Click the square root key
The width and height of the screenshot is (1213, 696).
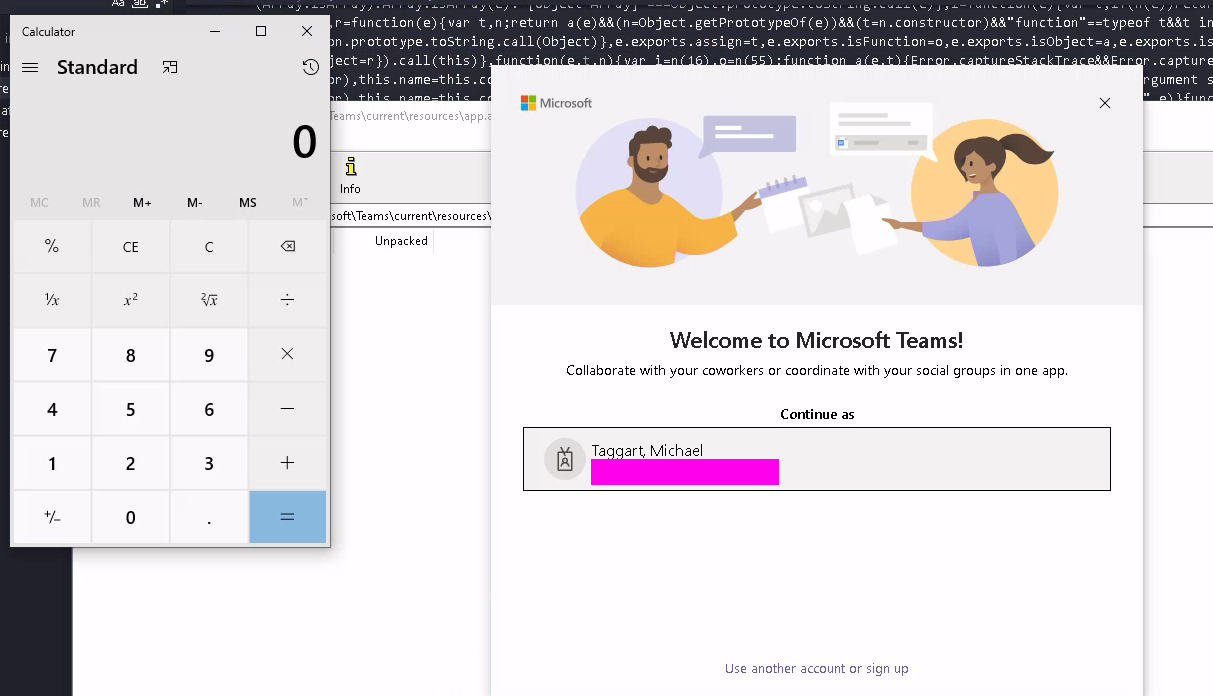pyautogui.click(x=209, y=300)
